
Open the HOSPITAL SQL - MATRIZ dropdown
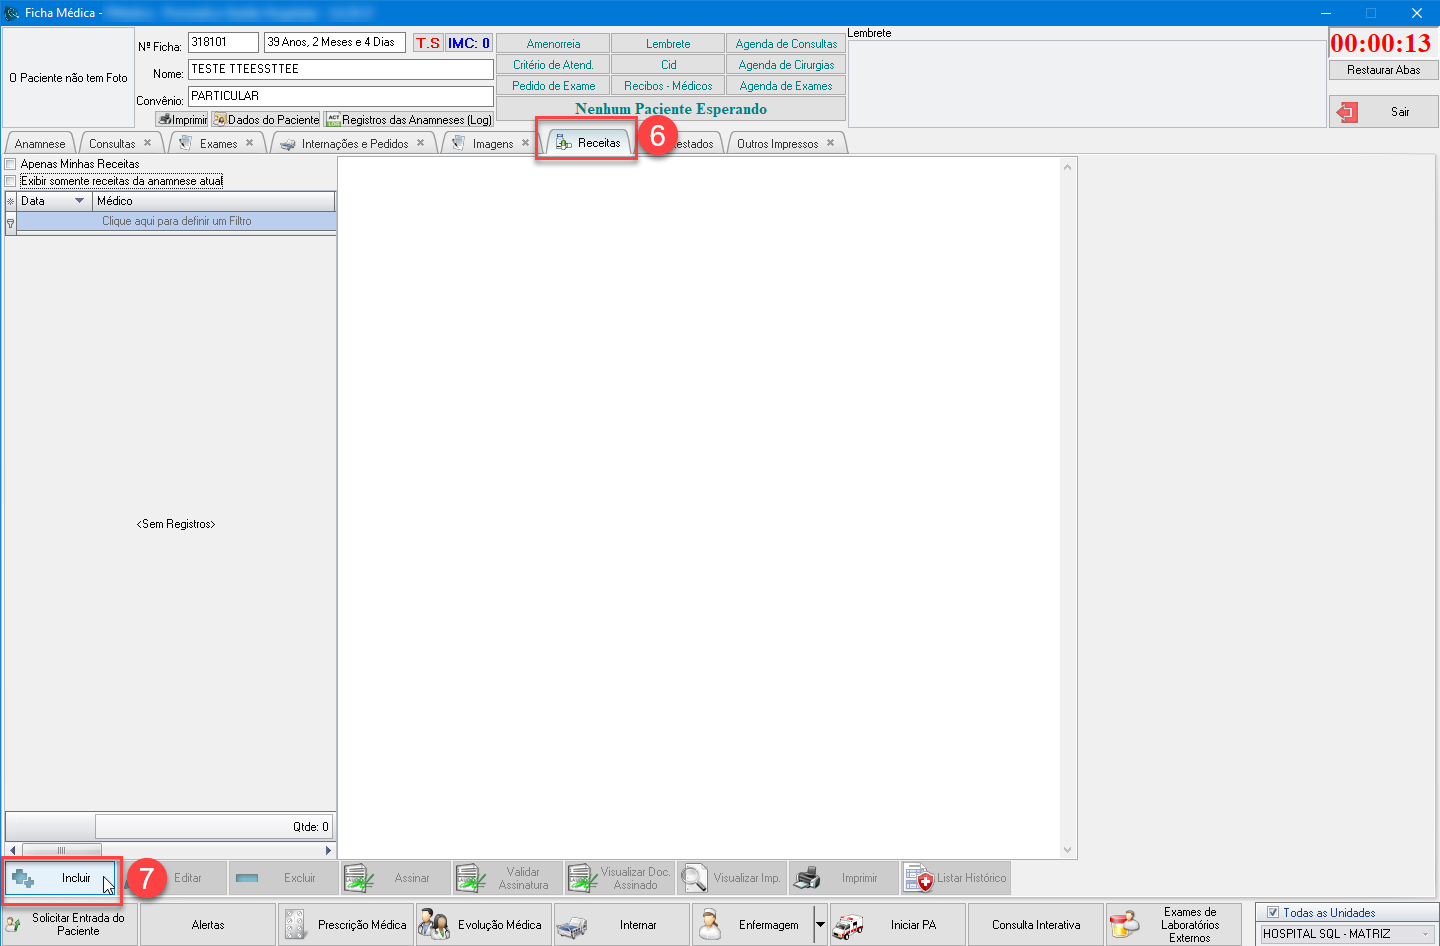(1425, 934)
